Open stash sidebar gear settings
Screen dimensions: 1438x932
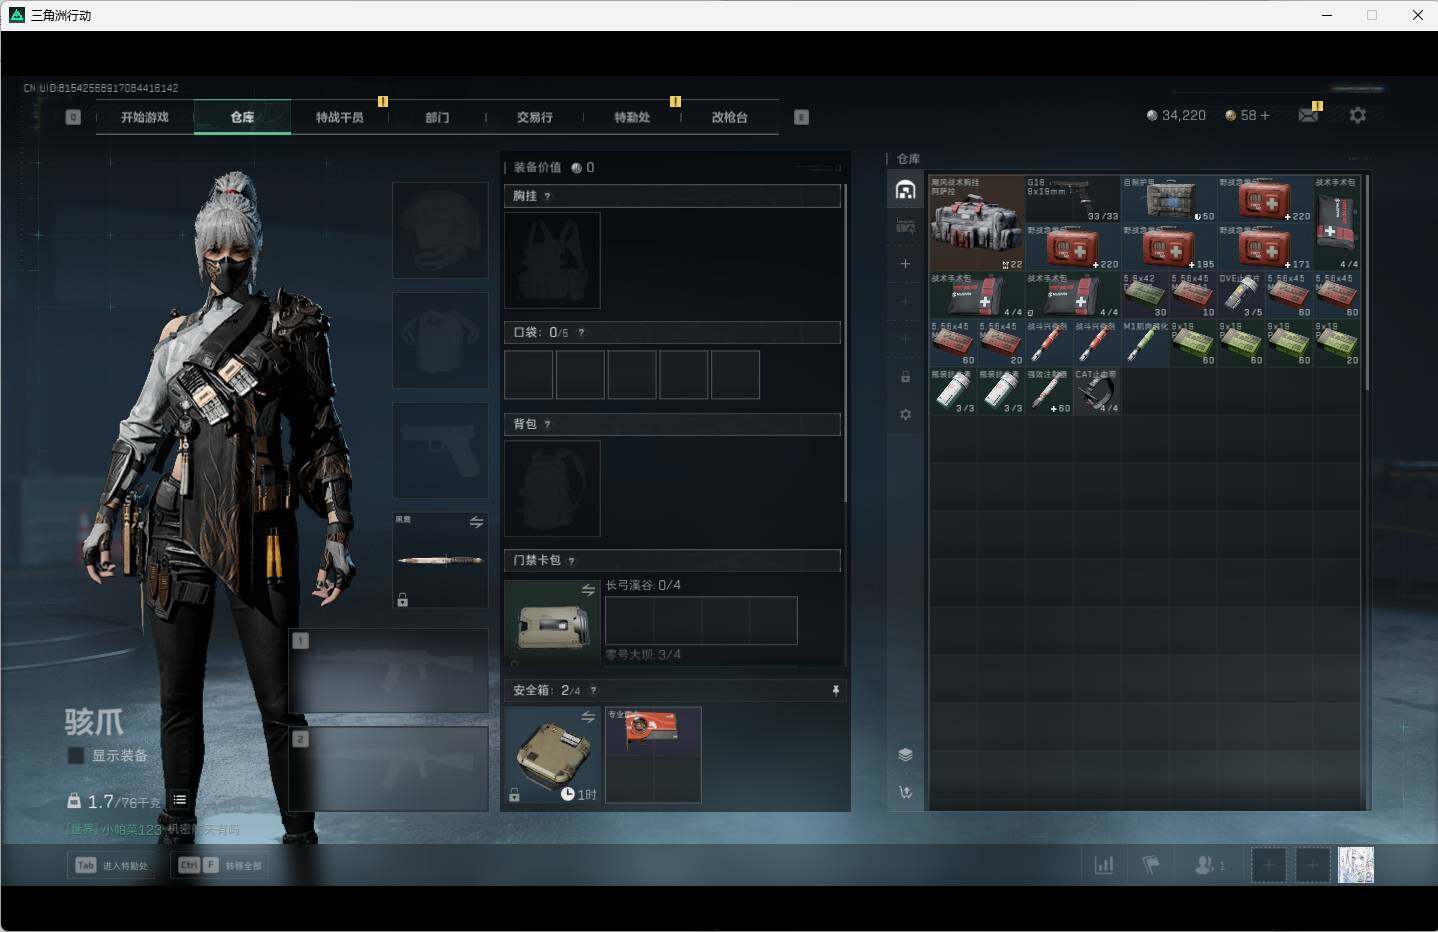point(905,414)
